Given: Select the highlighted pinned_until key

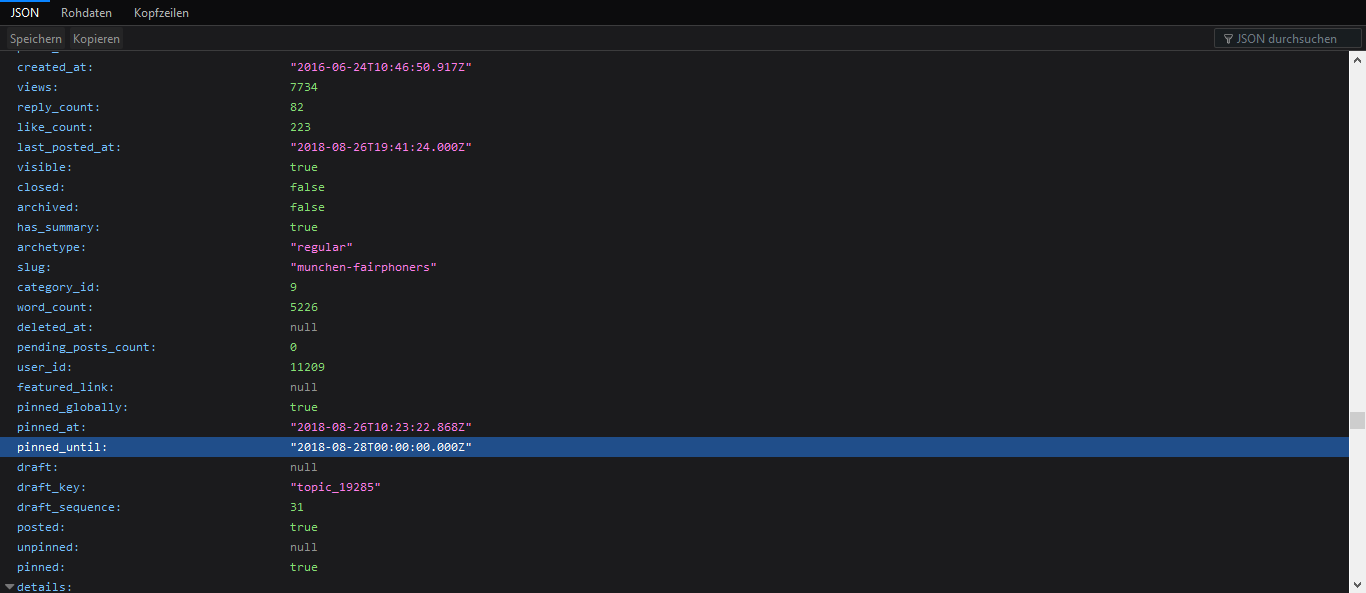Looking at the screenshot, I should (62, 447).
